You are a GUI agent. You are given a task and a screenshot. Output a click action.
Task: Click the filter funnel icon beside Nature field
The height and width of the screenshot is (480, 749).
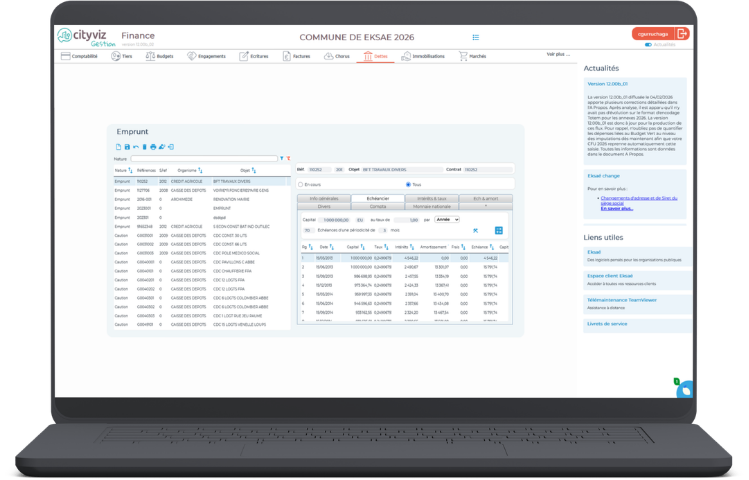click(x=282, y=158)
